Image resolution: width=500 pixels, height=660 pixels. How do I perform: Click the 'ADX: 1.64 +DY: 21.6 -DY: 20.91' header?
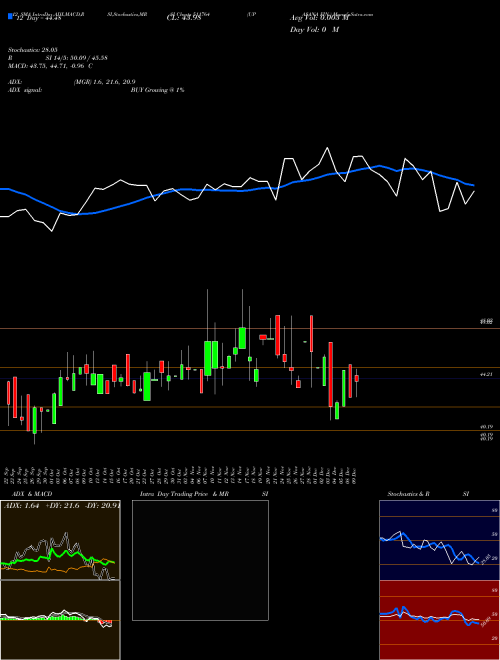point(62,506)
